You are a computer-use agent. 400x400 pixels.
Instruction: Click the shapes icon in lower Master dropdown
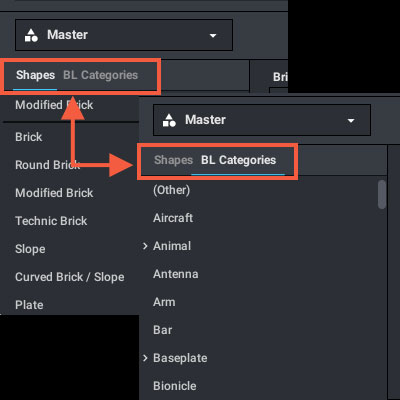coord(169,120)
